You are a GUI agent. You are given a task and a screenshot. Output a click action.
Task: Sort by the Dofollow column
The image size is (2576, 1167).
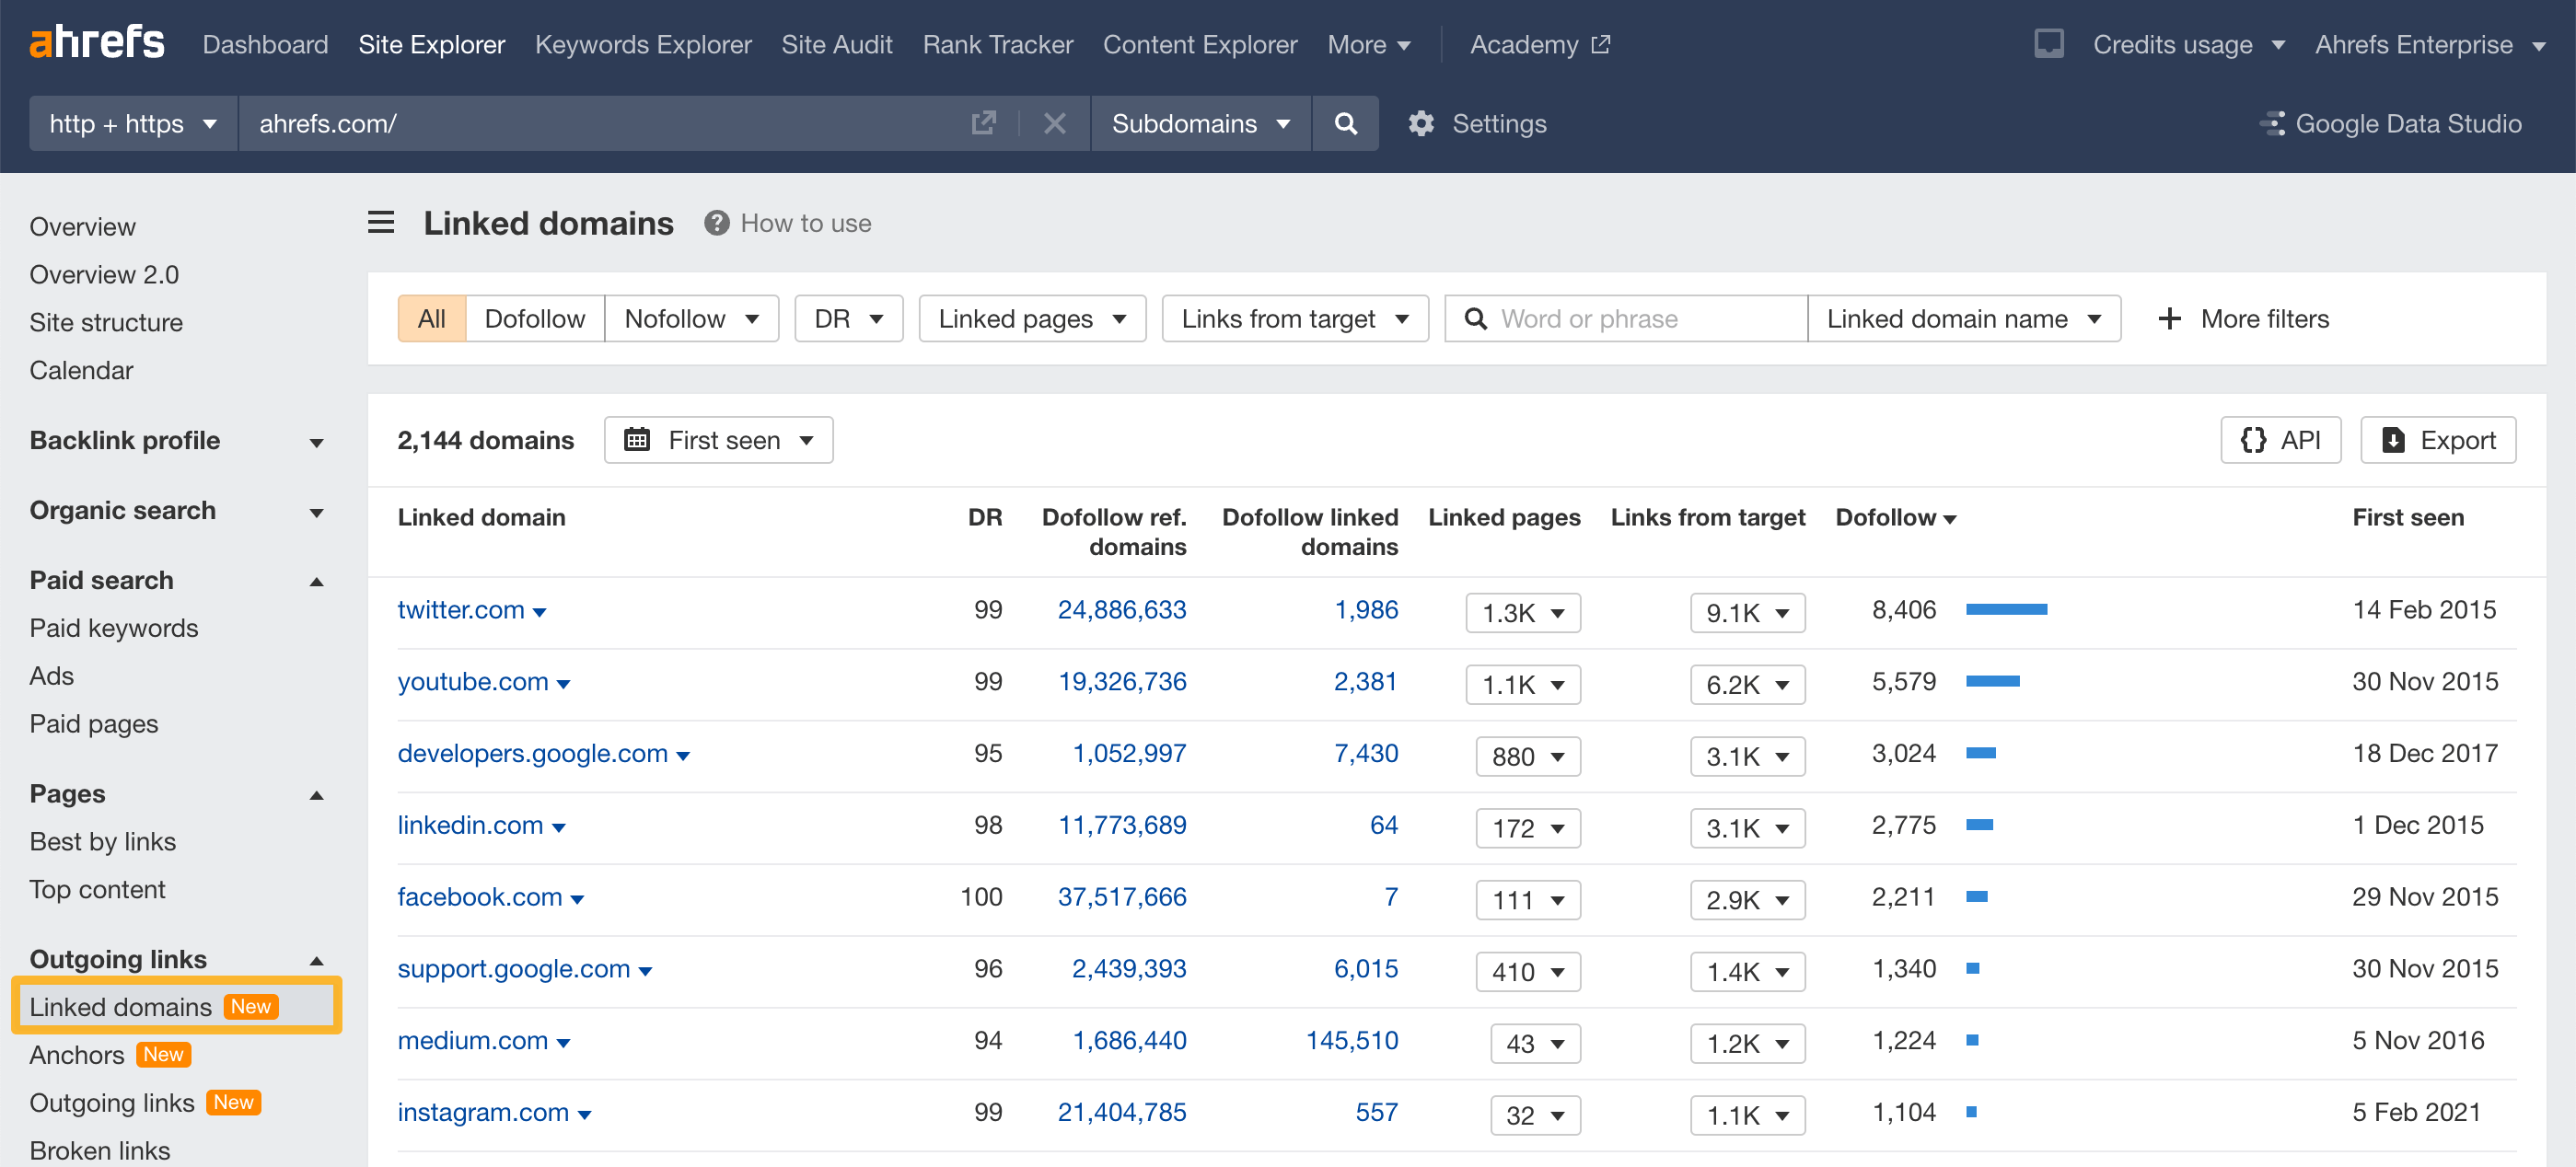coord(1895,517)
